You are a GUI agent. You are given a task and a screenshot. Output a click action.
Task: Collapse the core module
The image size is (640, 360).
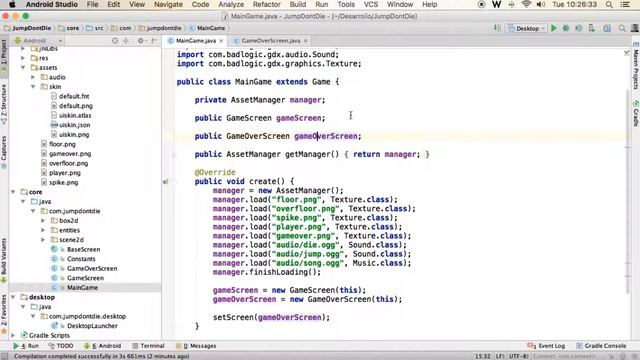click(x=13, y=192)
